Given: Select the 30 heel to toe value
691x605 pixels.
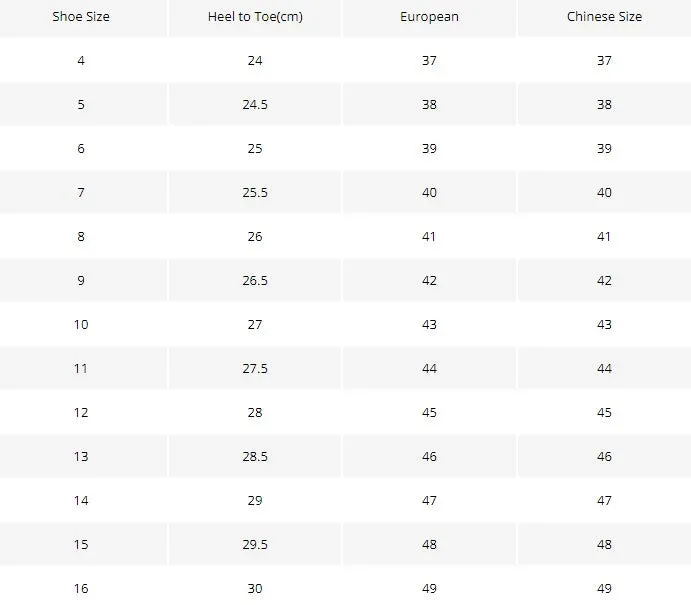Looking at the screenshot, I should coord(255,589).
